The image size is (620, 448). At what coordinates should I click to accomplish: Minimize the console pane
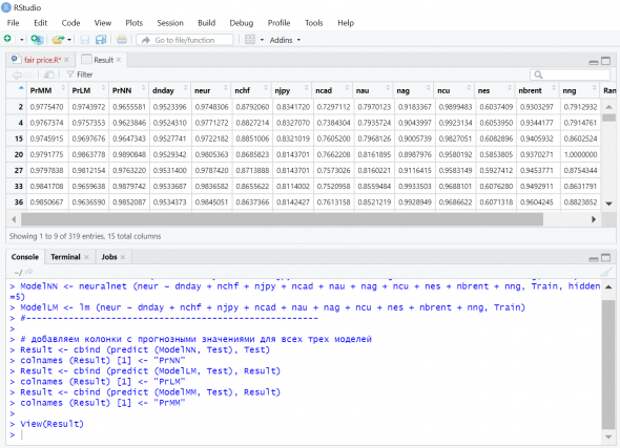[593, 259]
